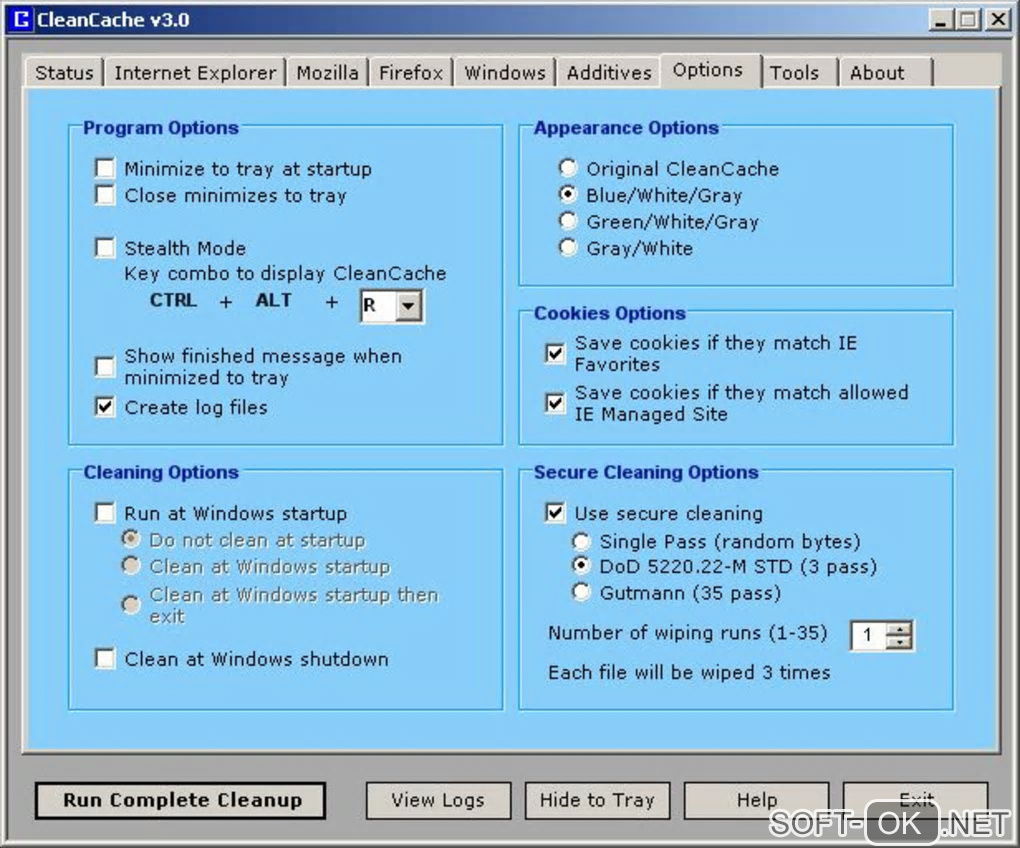The image size is (1020, 848).
Task: Choose Green/White/Gray appearance
Action: click(x=568, y=221)
